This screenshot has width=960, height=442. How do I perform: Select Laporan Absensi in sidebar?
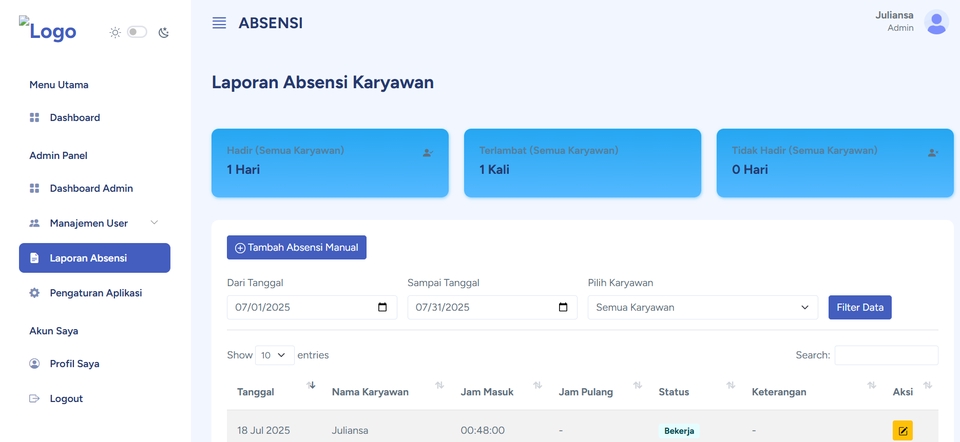(94, 258)
